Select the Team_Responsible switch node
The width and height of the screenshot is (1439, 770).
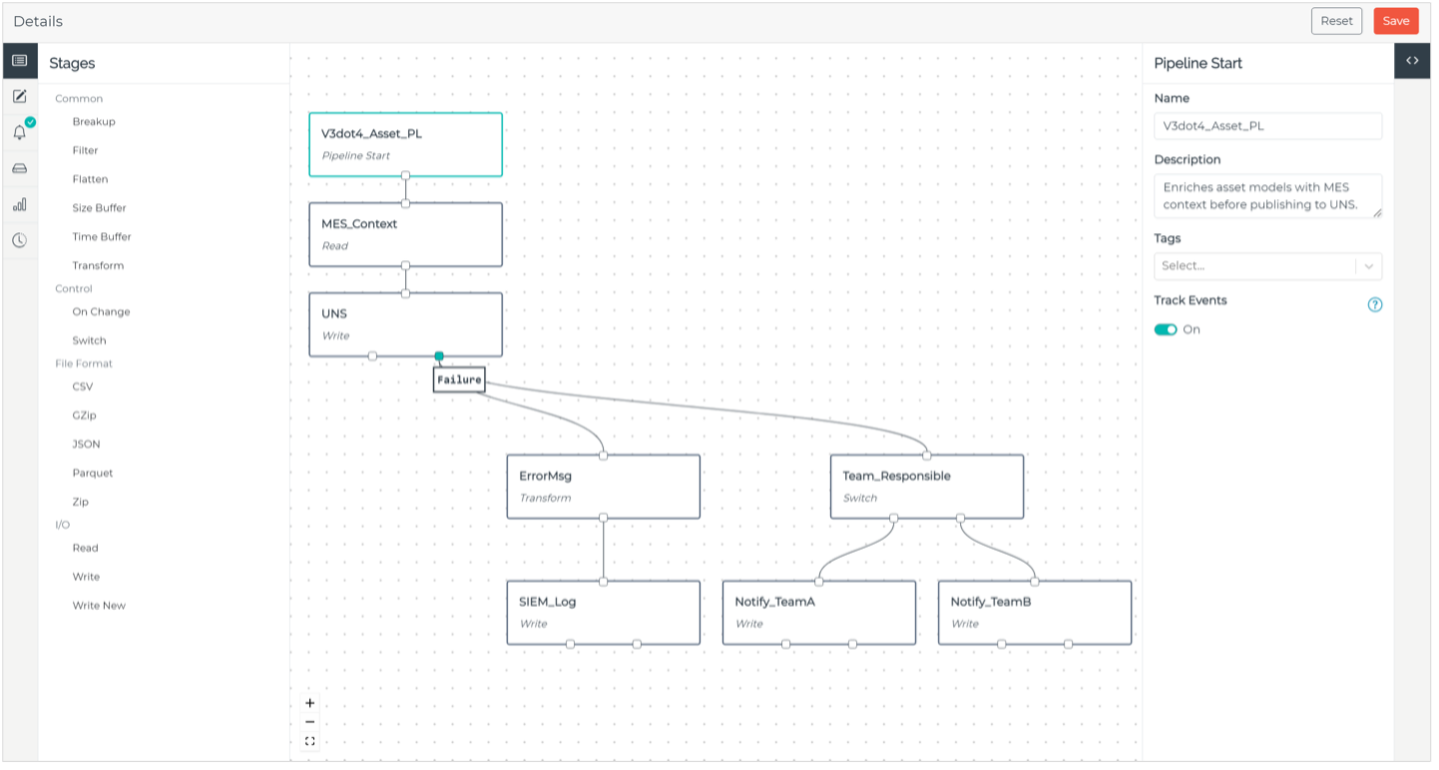pyautogui.click(x=926, y=486)
